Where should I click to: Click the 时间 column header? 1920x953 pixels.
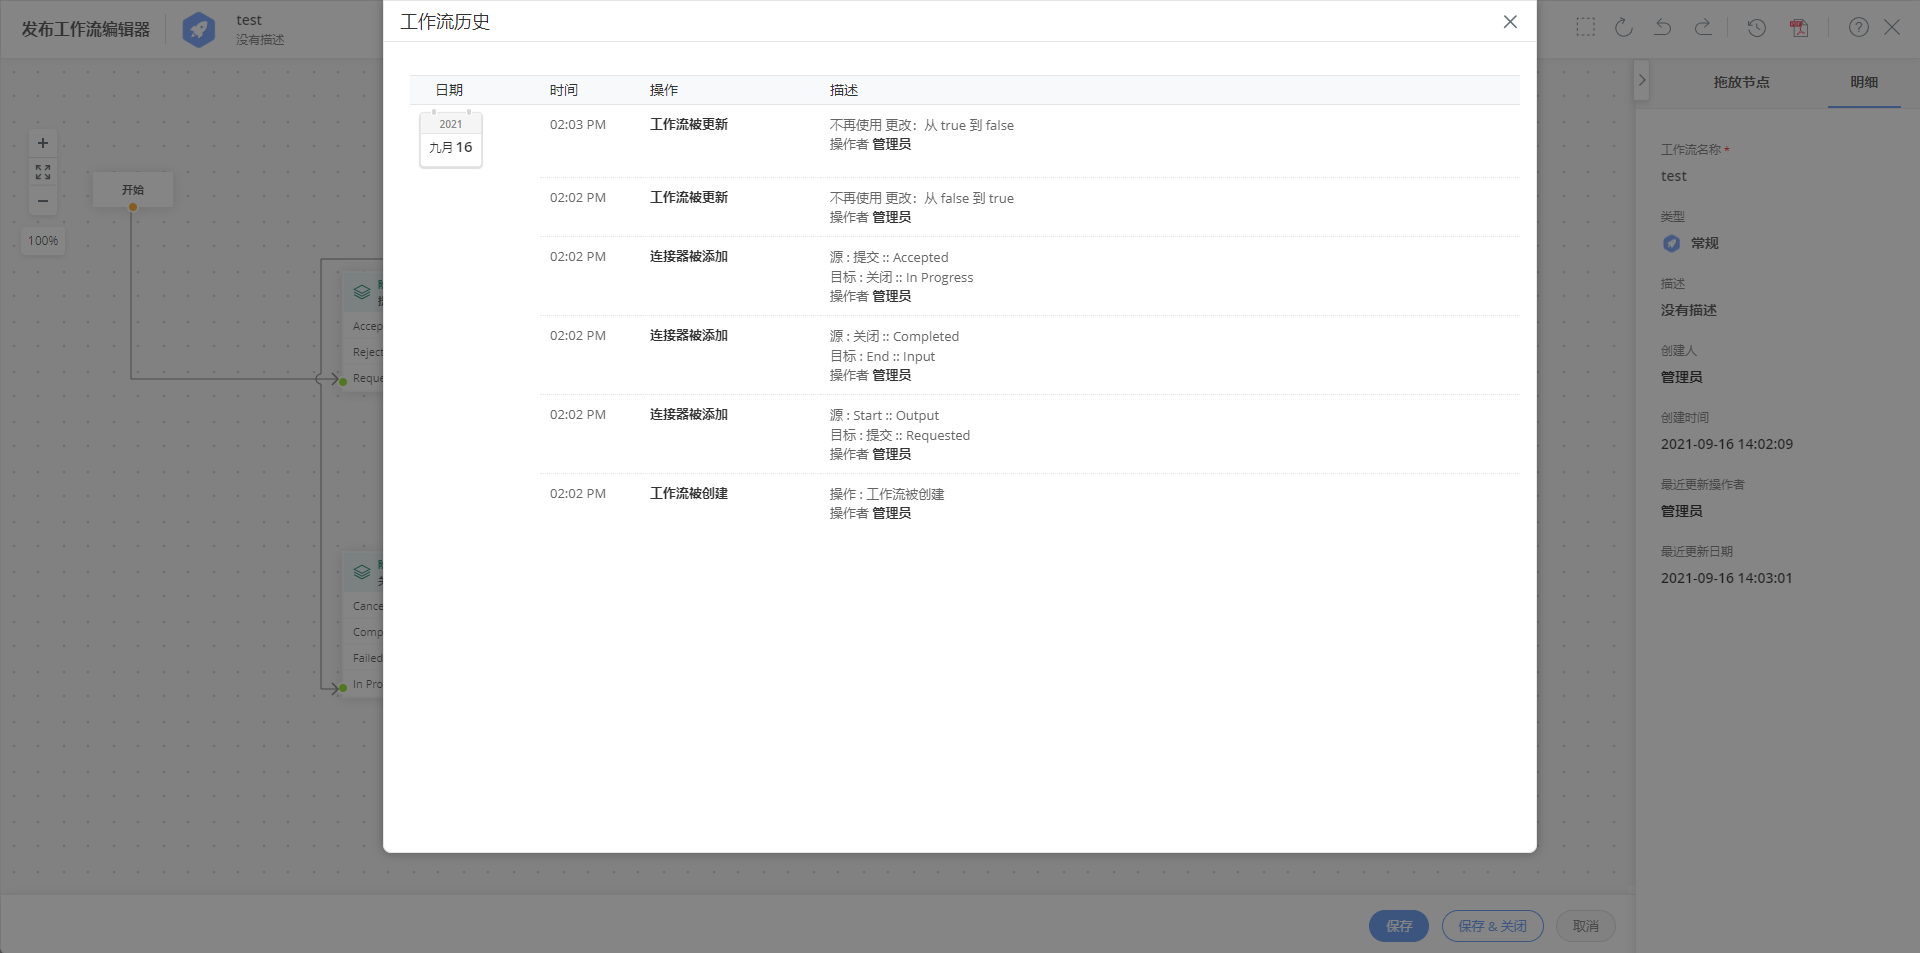click(x=564, y=90)
